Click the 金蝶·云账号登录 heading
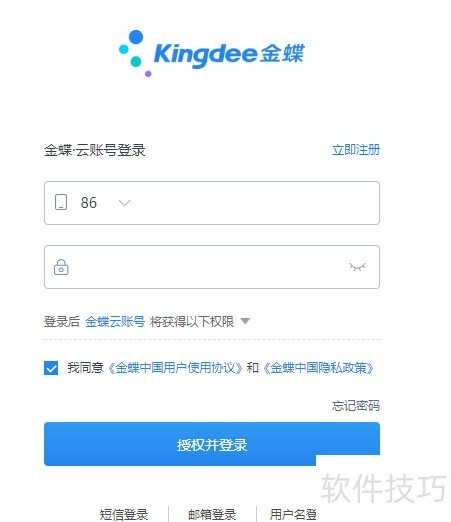Screen dimensions: 451x522 coord(95,150)
